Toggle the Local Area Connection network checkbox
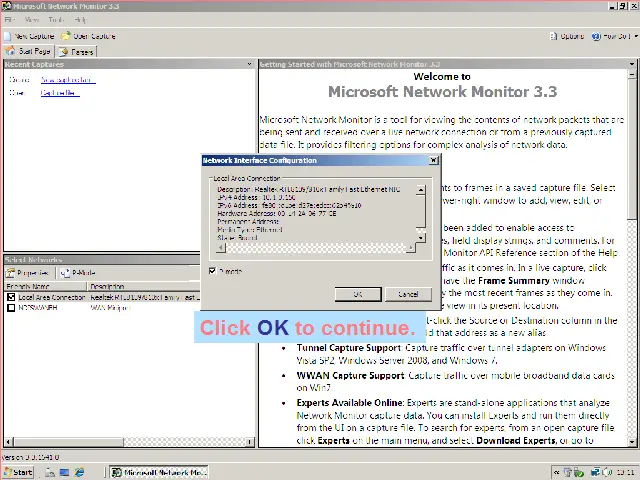The image size is (640, 480). 11,297
